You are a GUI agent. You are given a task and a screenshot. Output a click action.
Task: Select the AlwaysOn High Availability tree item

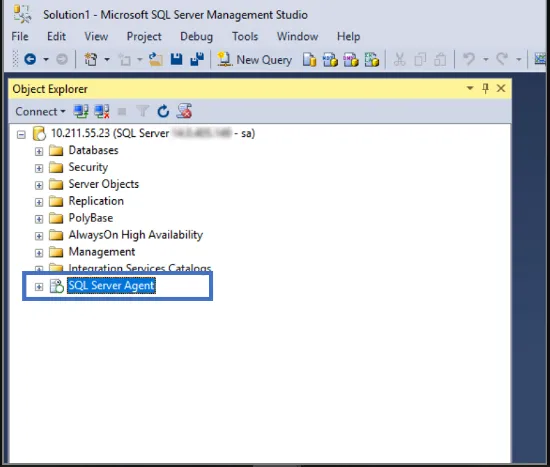(x=135, y=235)
